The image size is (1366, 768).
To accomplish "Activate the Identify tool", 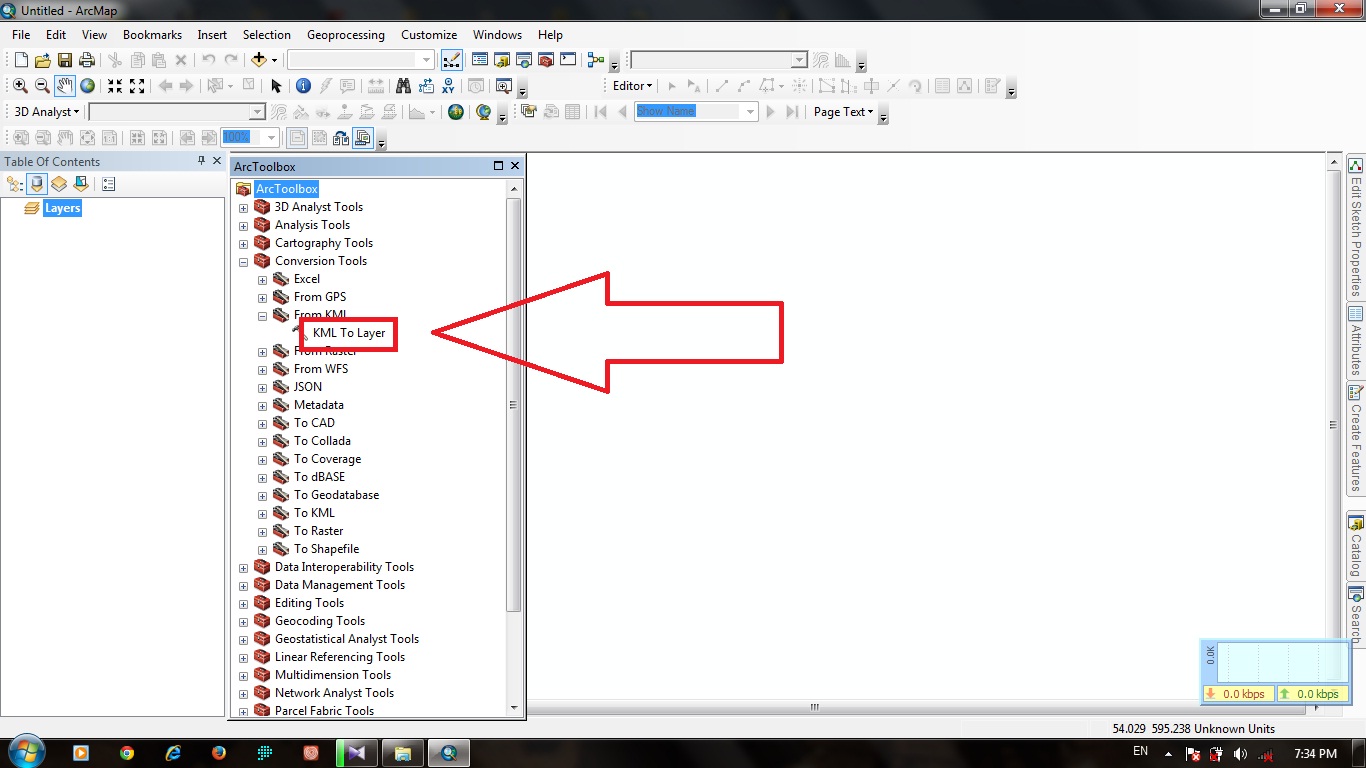I will [x=303, y=86].
